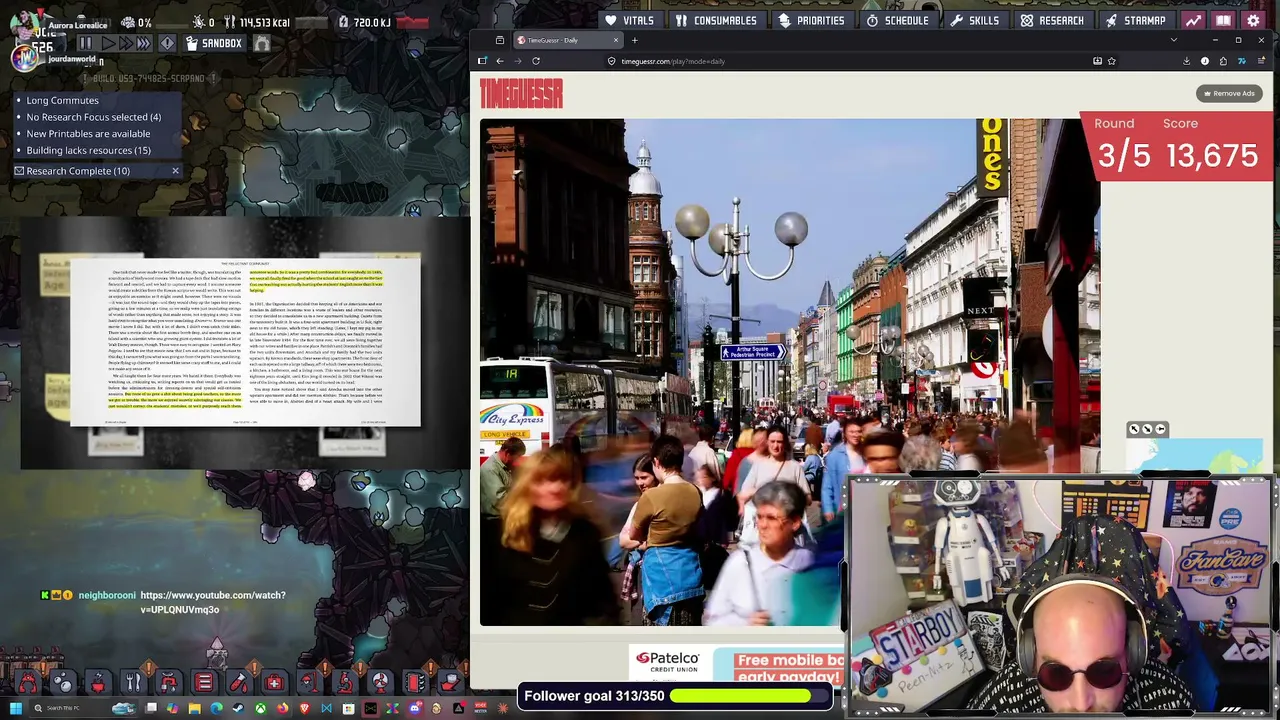Open the YouTube link in chat
The height and width of the screenshot is (720, 1280).
click(213, 602)
